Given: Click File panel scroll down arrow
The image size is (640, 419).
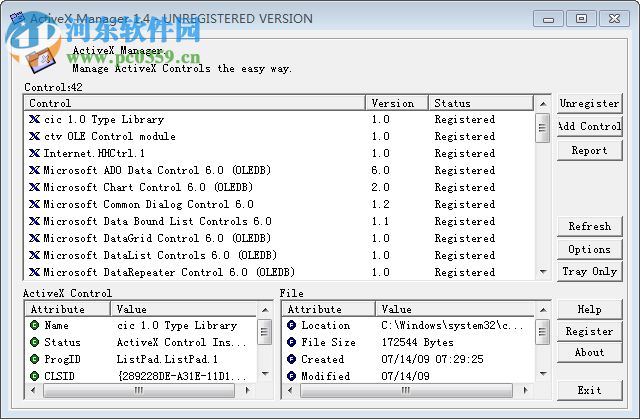Looking at the screenshot, I should coord(543,374).
